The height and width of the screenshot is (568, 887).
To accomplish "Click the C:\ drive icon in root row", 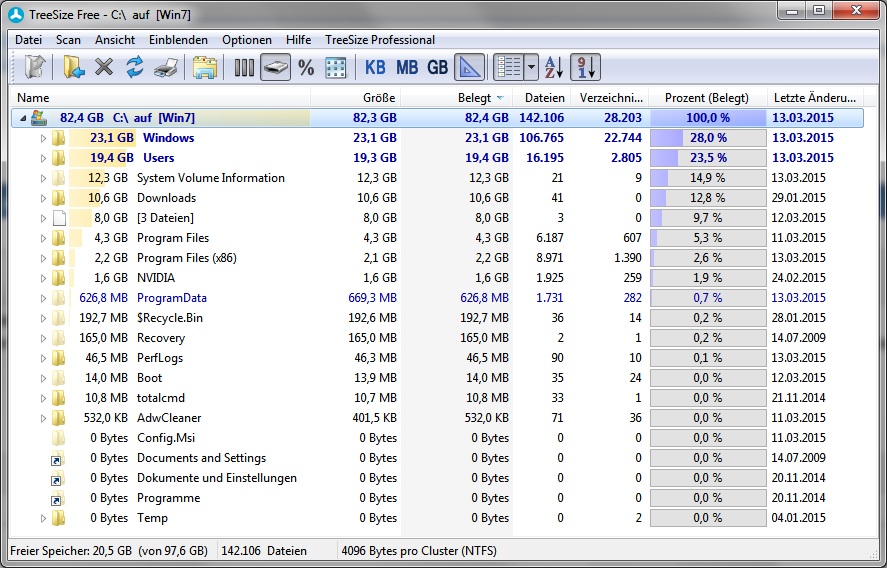I will [38, 118].
